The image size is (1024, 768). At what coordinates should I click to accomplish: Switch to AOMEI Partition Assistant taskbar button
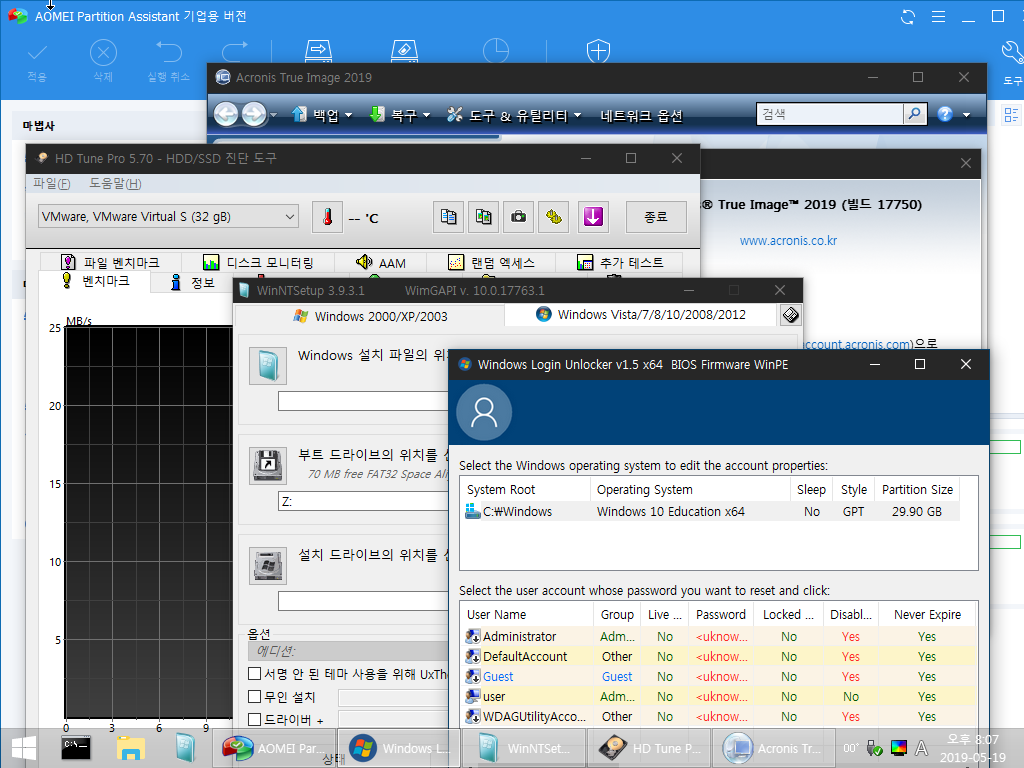point(276,748)
